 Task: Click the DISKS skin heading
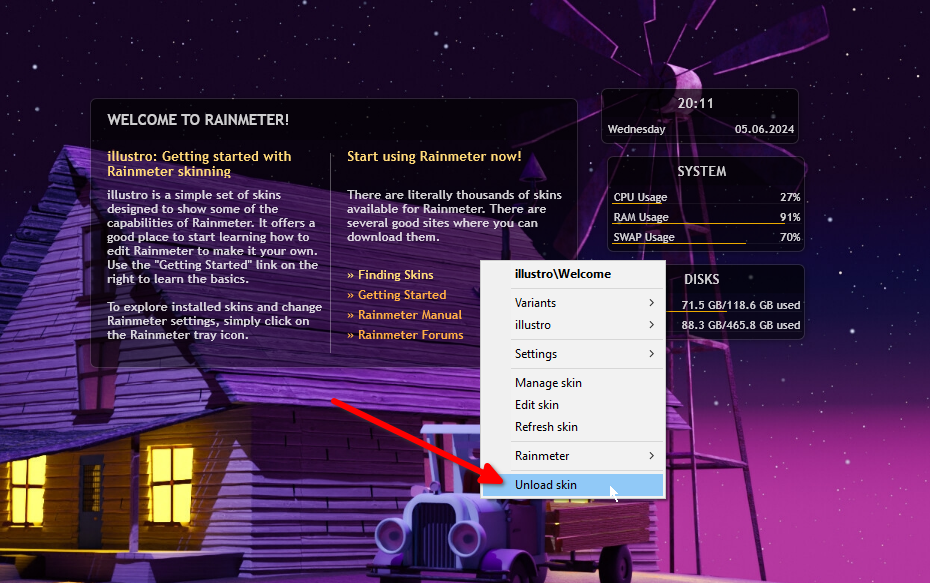pos(702,279)
